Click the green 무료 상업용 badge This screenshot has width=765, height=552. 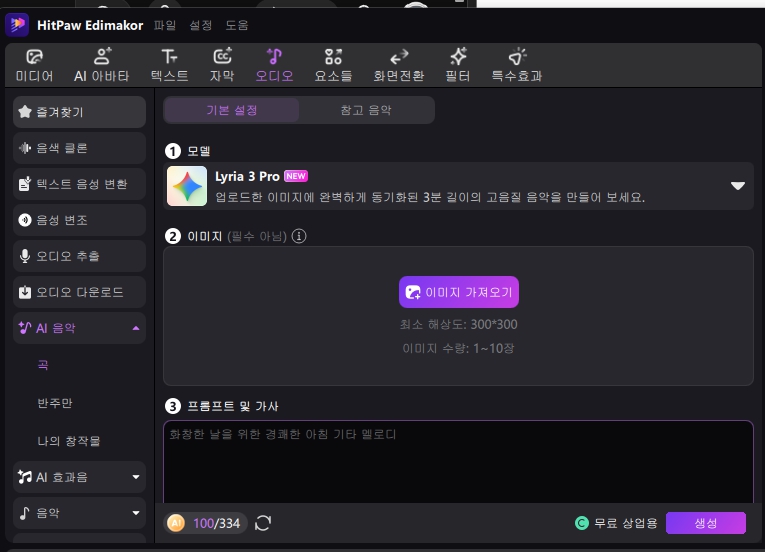582,523
